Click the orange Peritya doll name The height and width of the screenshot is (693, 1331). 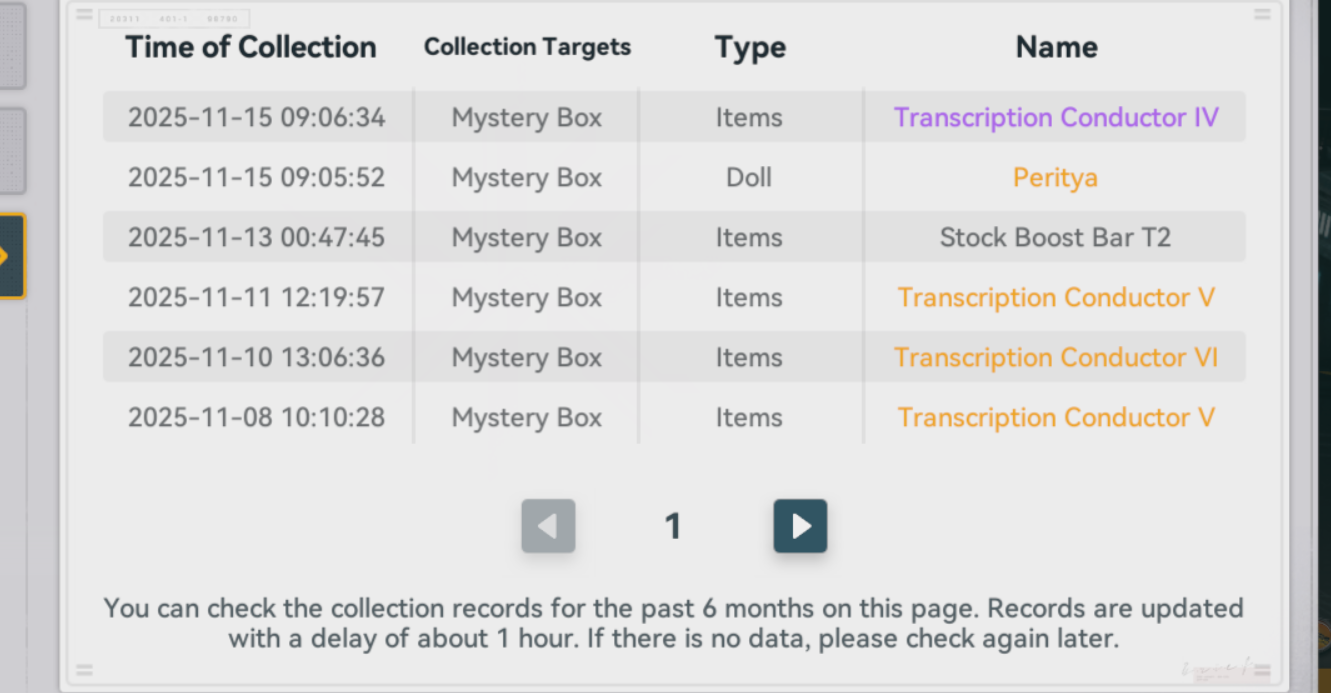click(1055, 177)
